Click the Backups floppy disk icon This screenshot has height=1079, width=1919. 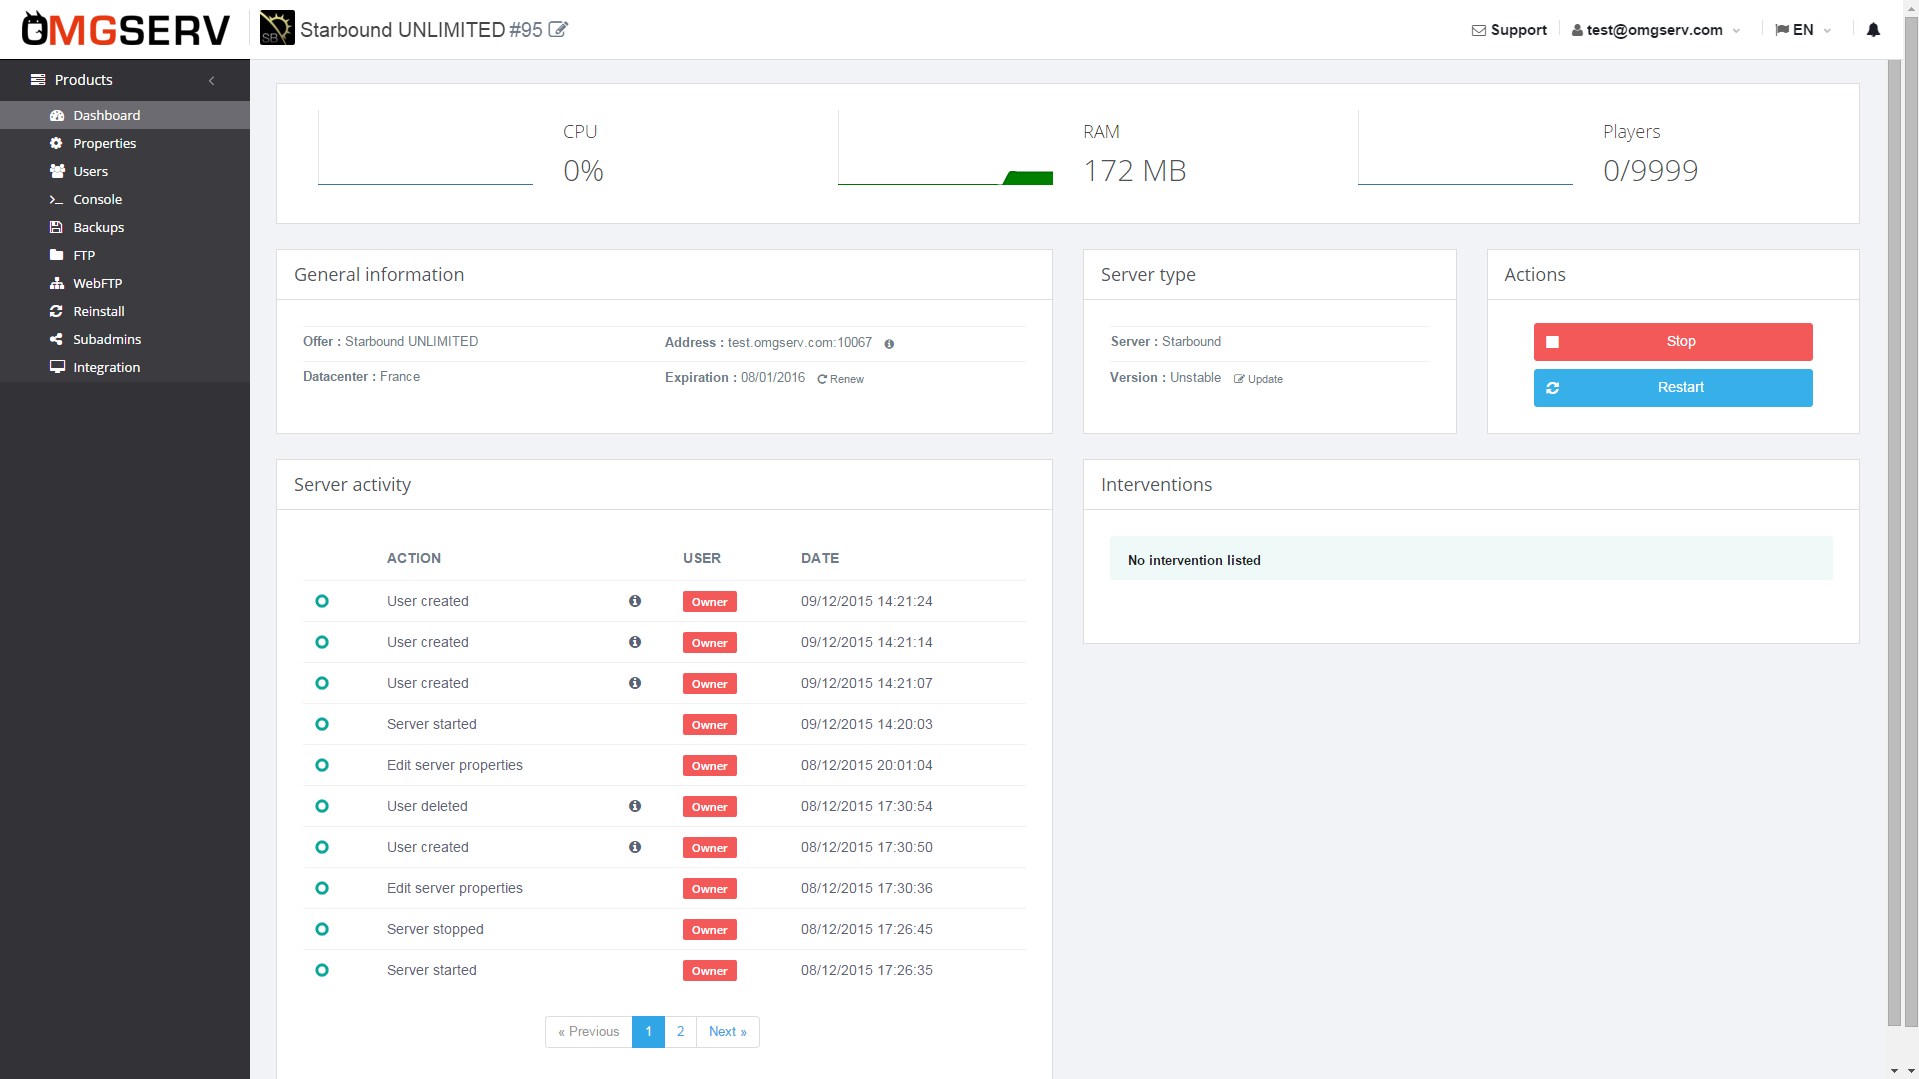tap(56, 227)
